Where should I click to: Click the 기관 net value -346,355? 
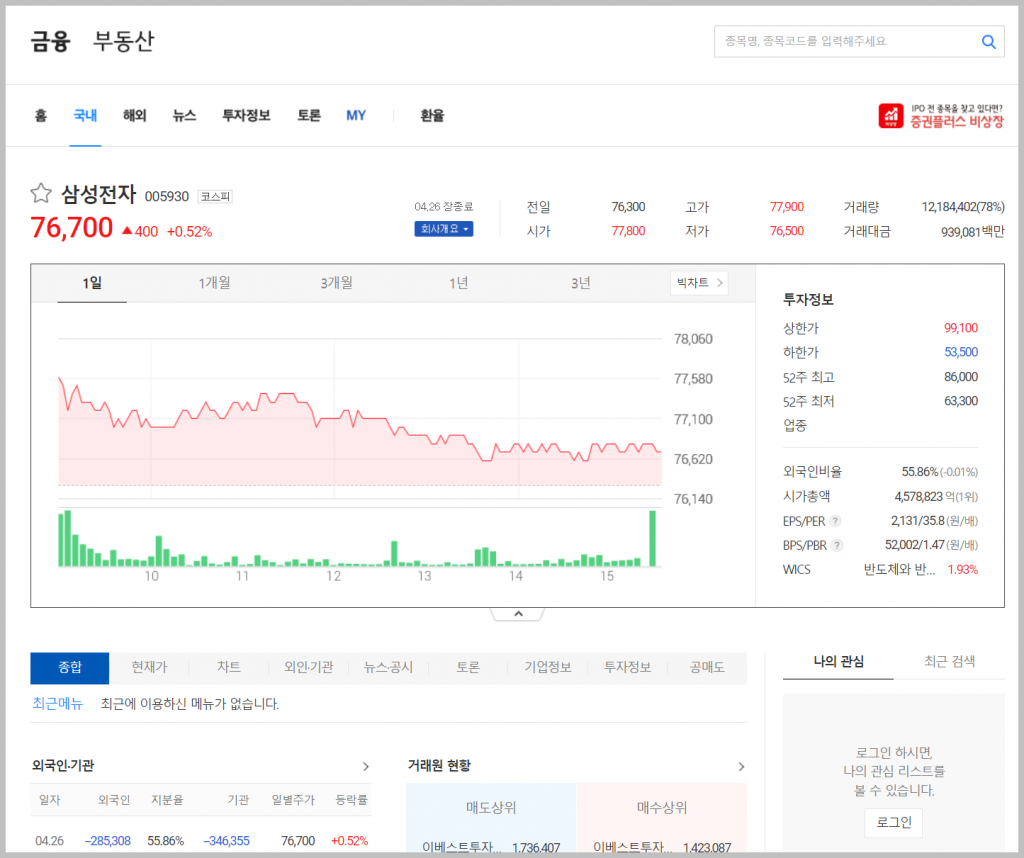point(227,841)
